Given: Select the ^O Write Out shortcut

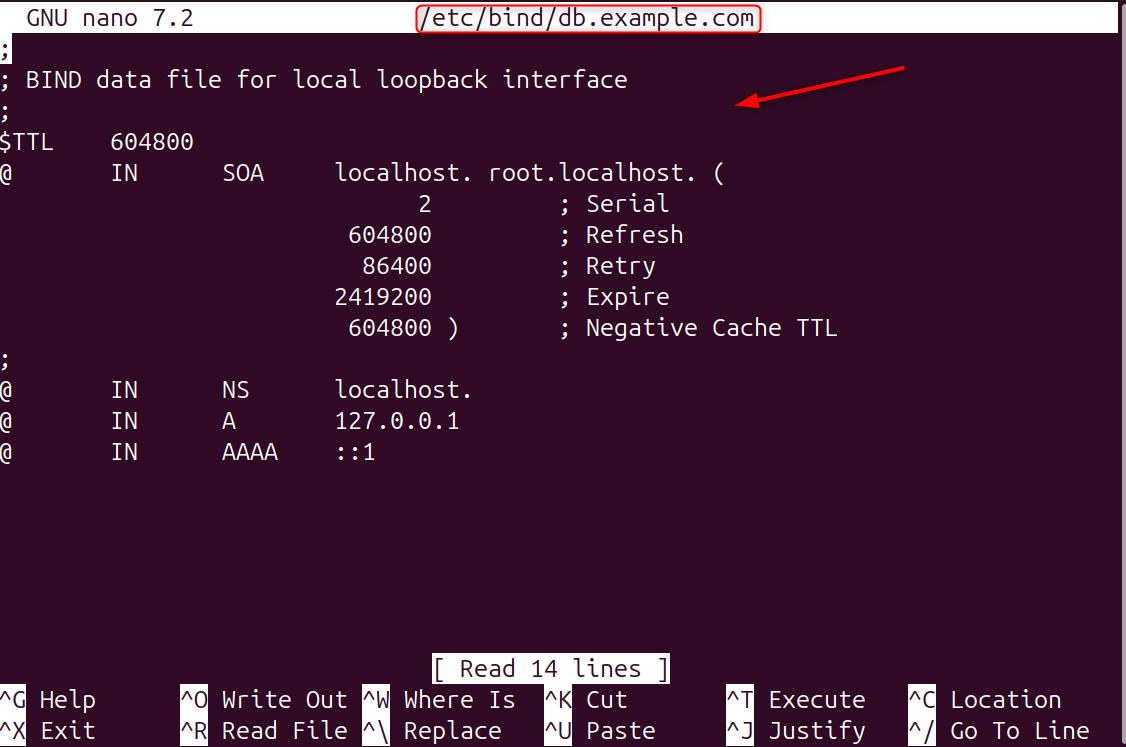Looking at the screenshot, I should pos(264,700).
